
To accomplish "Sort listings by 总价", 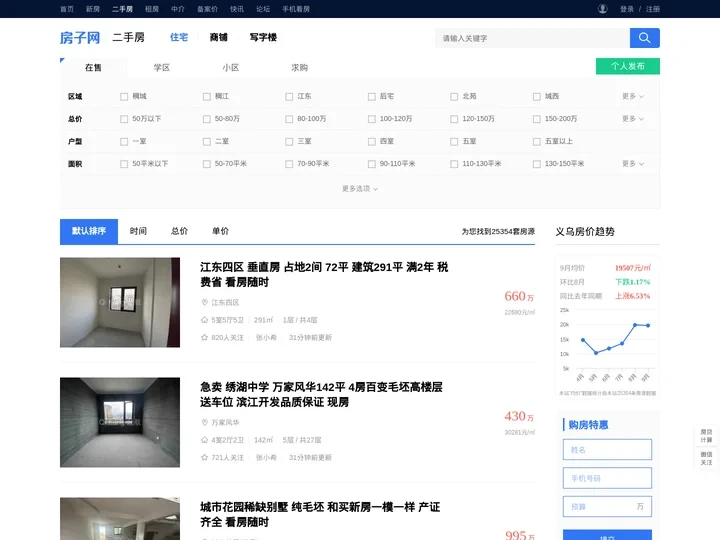I will [179, 231].
